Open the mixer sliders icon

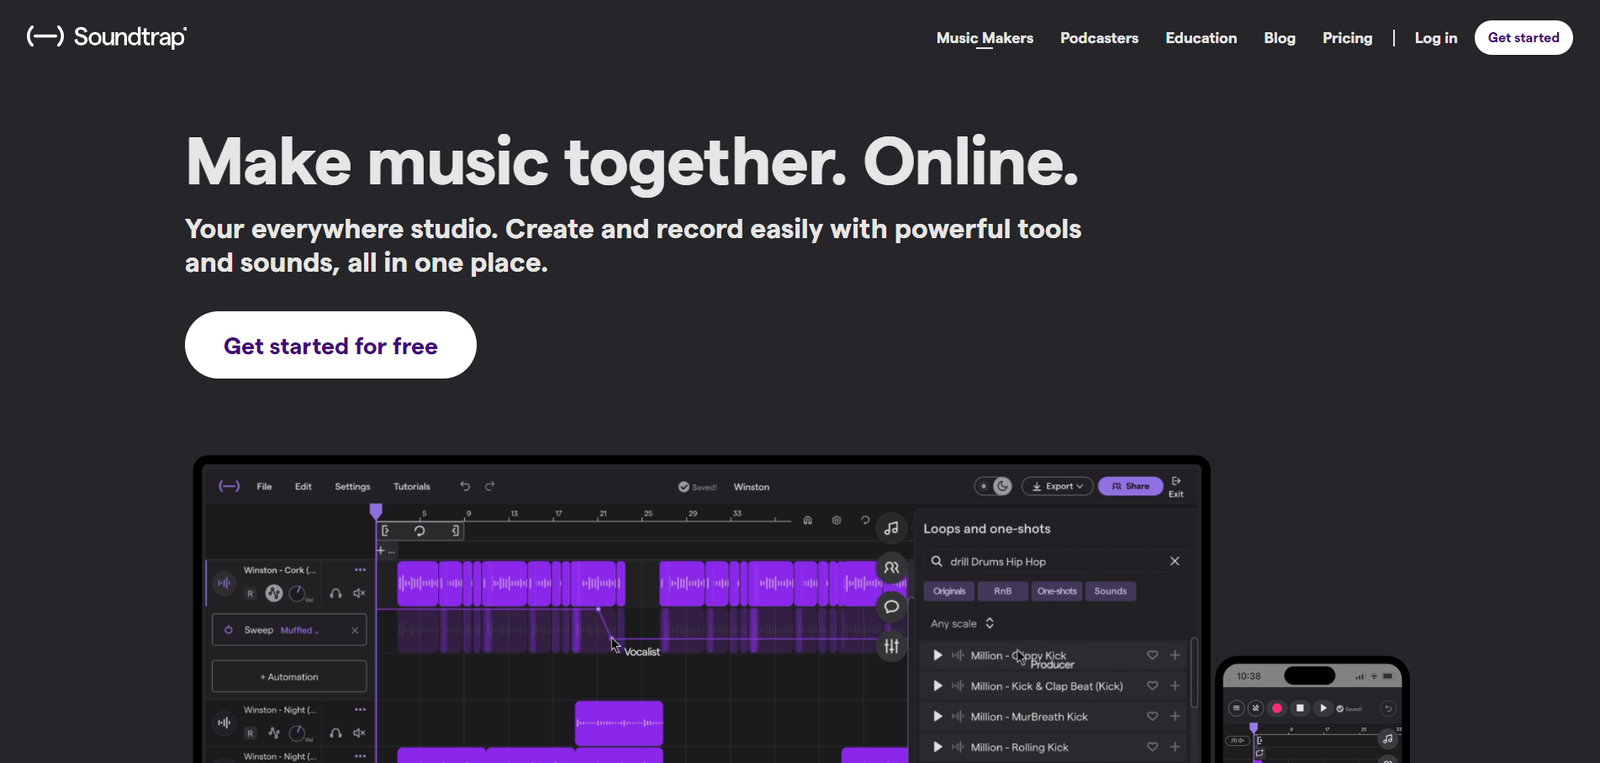[891, 646]
